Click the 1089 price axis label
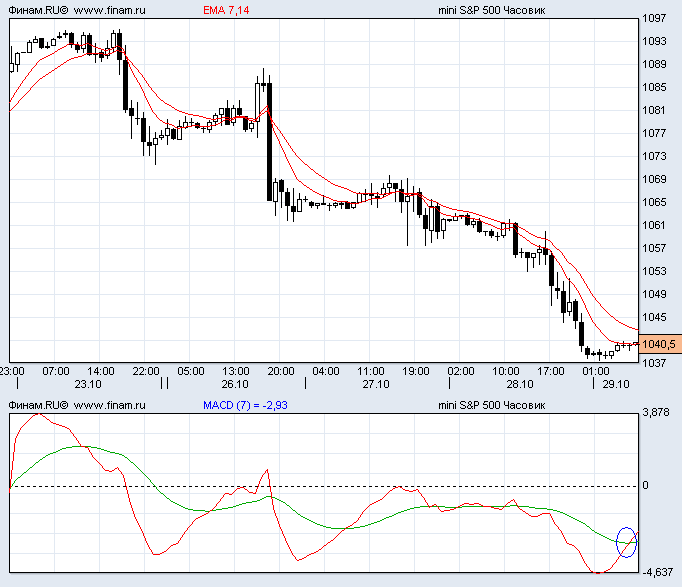 pos(654,64)
